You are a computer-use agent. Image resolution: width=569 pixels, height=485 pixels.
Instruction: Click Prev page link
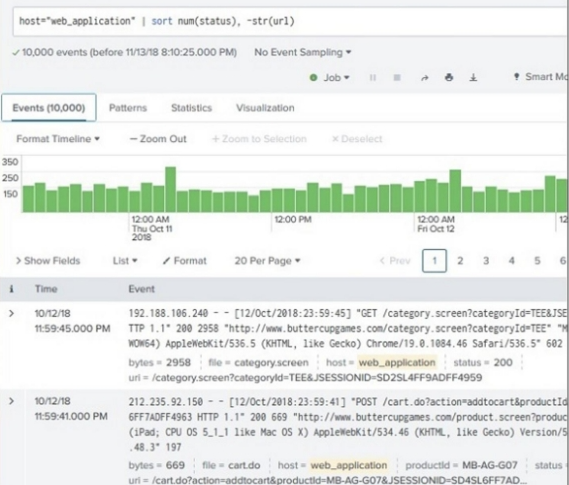[395, 261]
